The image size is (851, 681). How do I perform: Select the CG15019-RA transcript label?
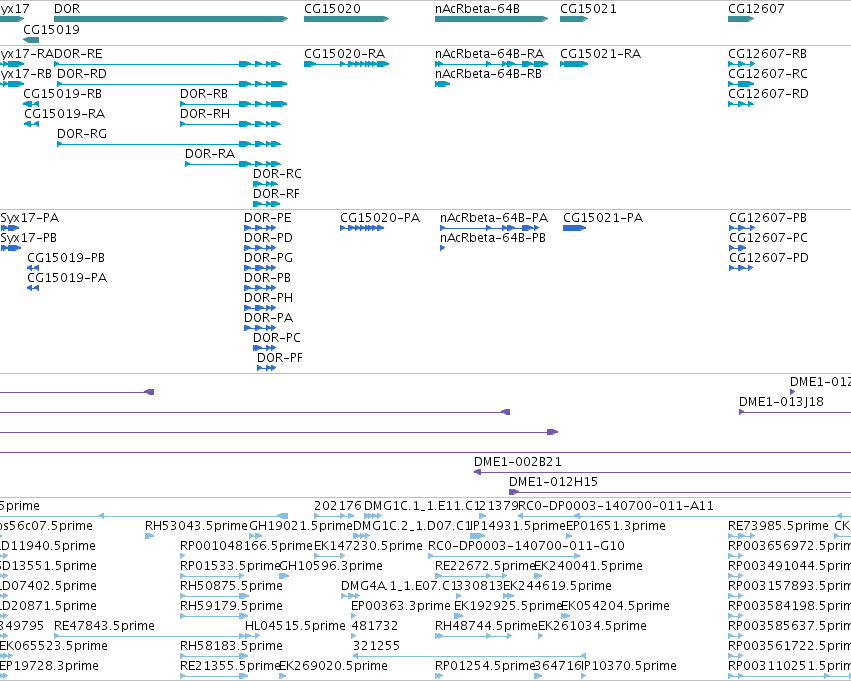[x=65, y=114]
